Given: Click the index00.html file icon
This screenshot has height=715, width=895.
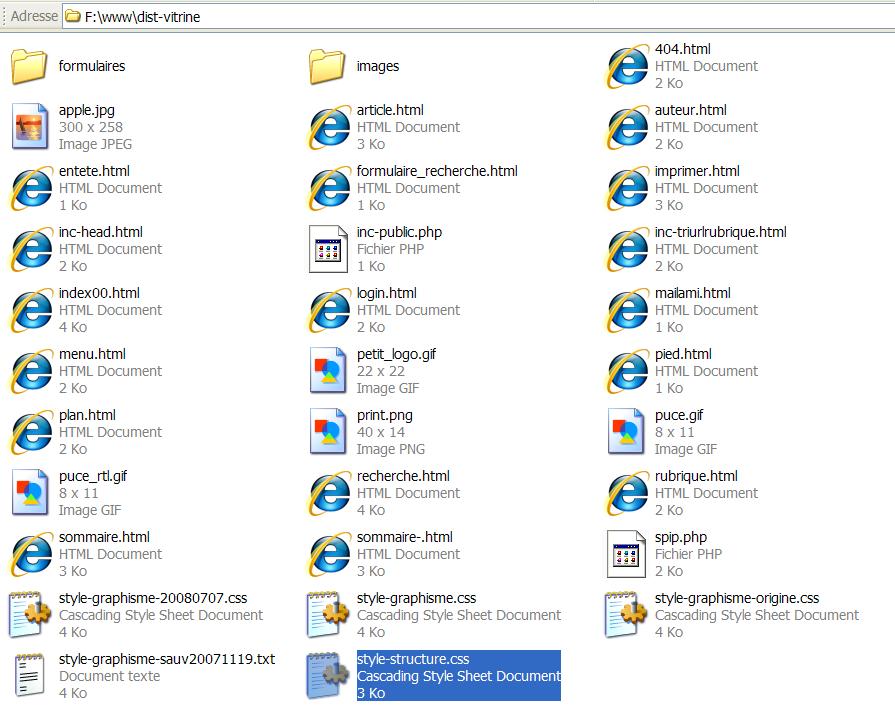Looking at the screenshot, I should (x=31, y=310).
